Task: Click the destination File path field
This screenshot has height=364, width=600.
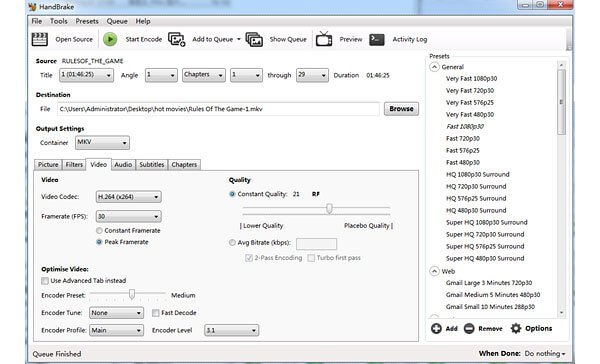Action: pos(218,109)
